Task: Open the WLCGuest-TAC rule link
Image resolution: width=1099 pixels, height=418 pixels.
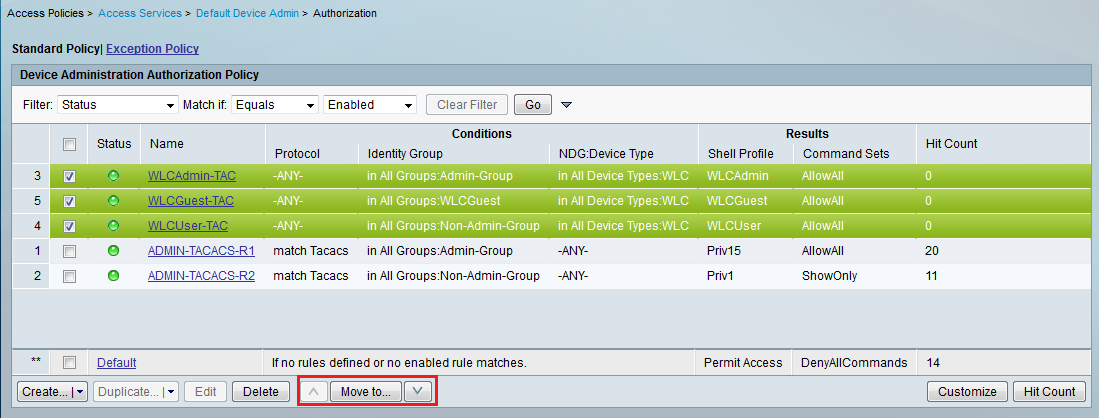Action: click(x=192, y=201)
